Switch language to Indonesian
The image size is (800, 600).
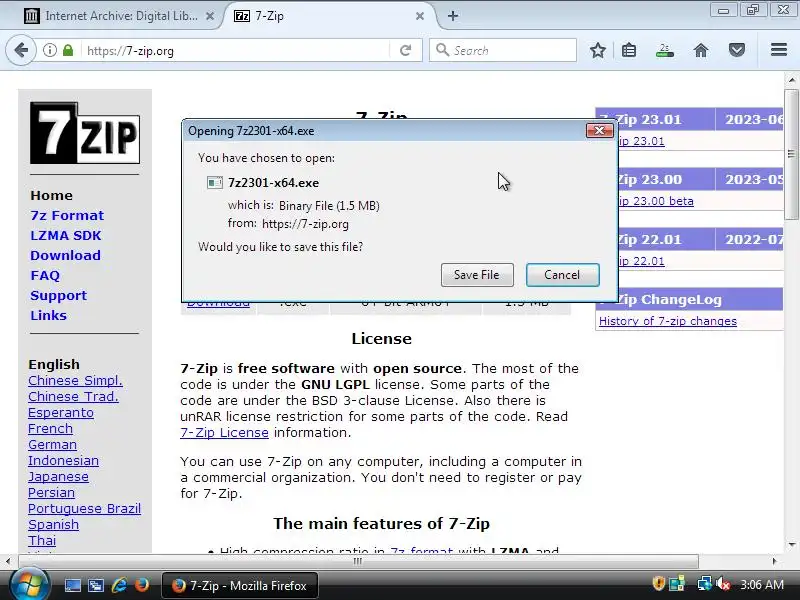pos(63,461)
